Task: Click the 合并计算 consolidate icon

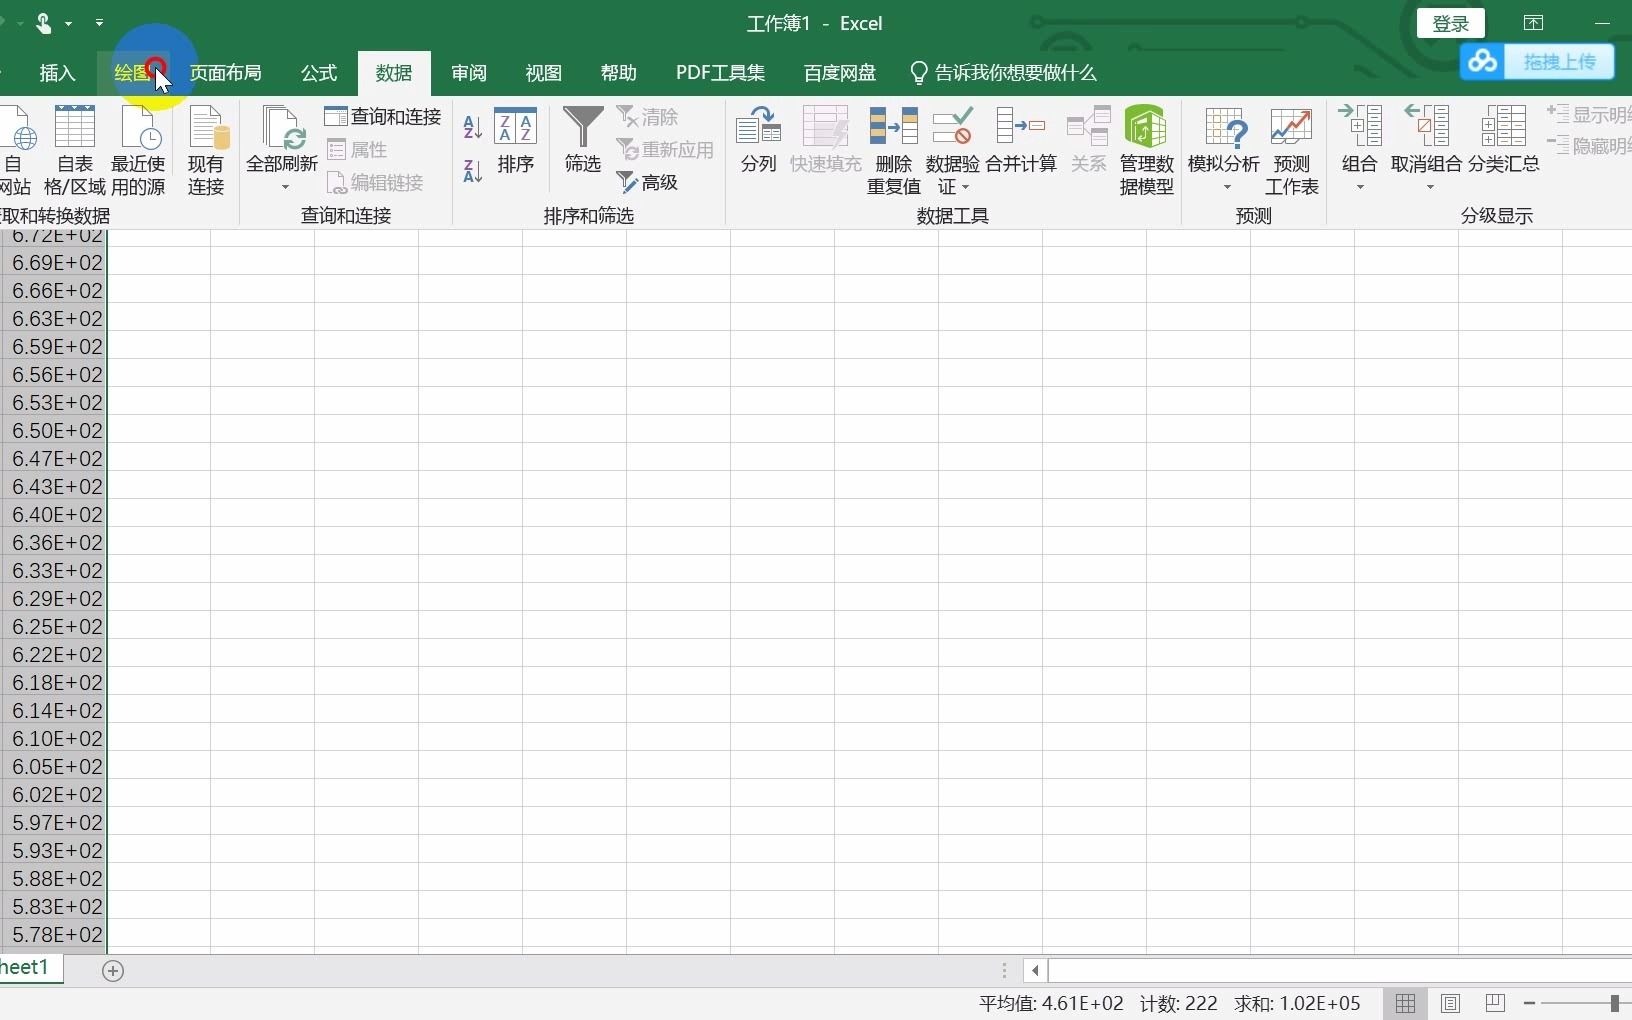Action: (1021, 141)
